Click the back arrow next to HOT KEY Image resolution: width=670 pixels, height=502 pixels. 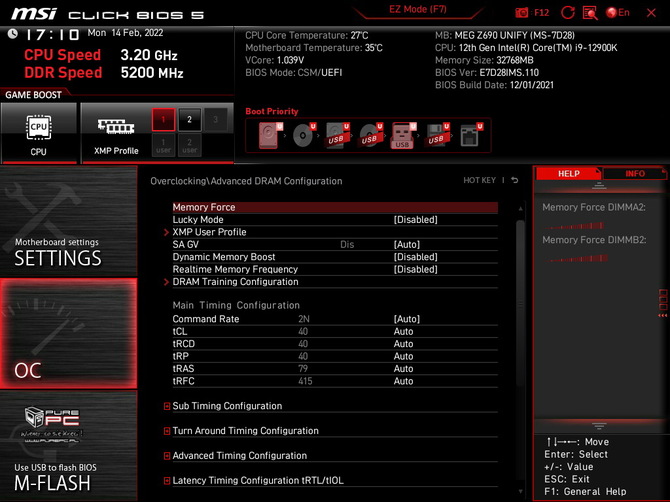click(x=515, y=181)
